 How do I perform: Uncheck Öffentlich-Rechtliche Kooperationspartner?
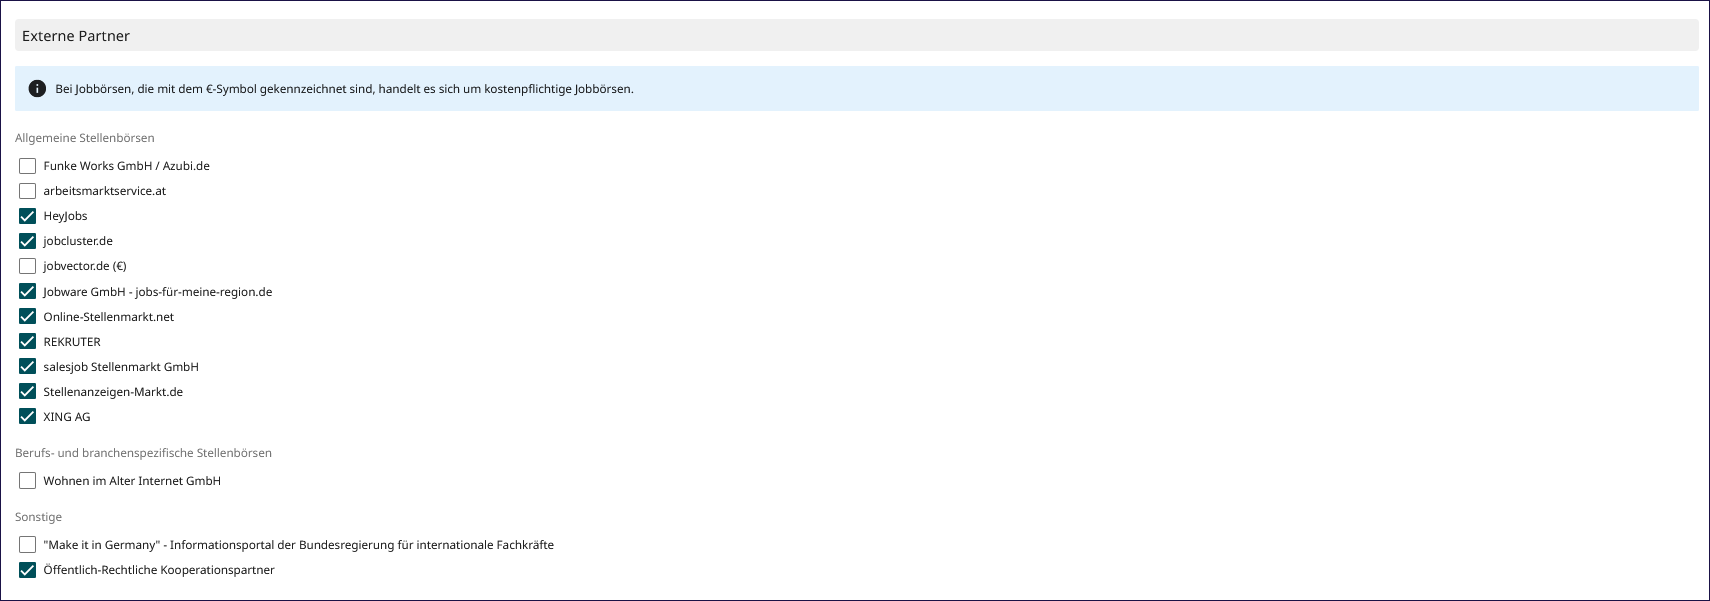pos(28,570)
